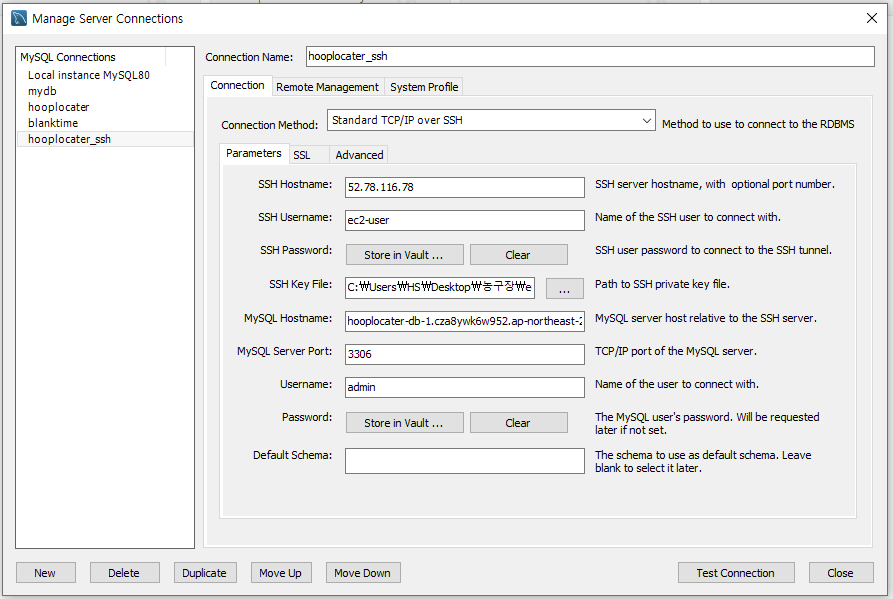Click the SSH Key File path field
The width and height of the screenshot is (893, 599).
pyautogui.click(x=440, y=288)
